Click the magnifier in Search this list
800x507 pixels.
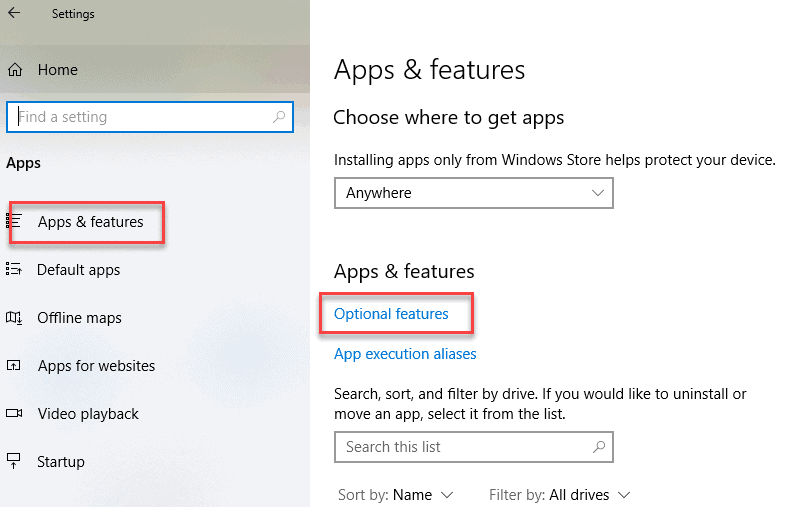point(598,447)
